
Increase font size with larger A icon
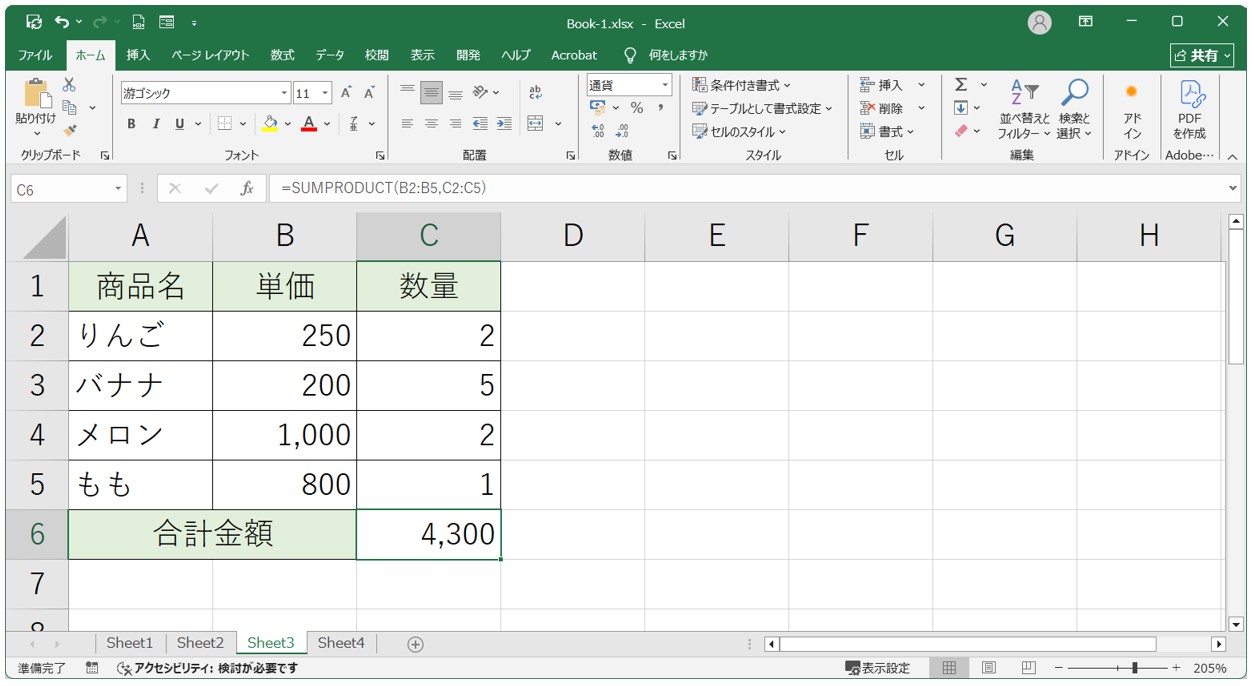346,93
